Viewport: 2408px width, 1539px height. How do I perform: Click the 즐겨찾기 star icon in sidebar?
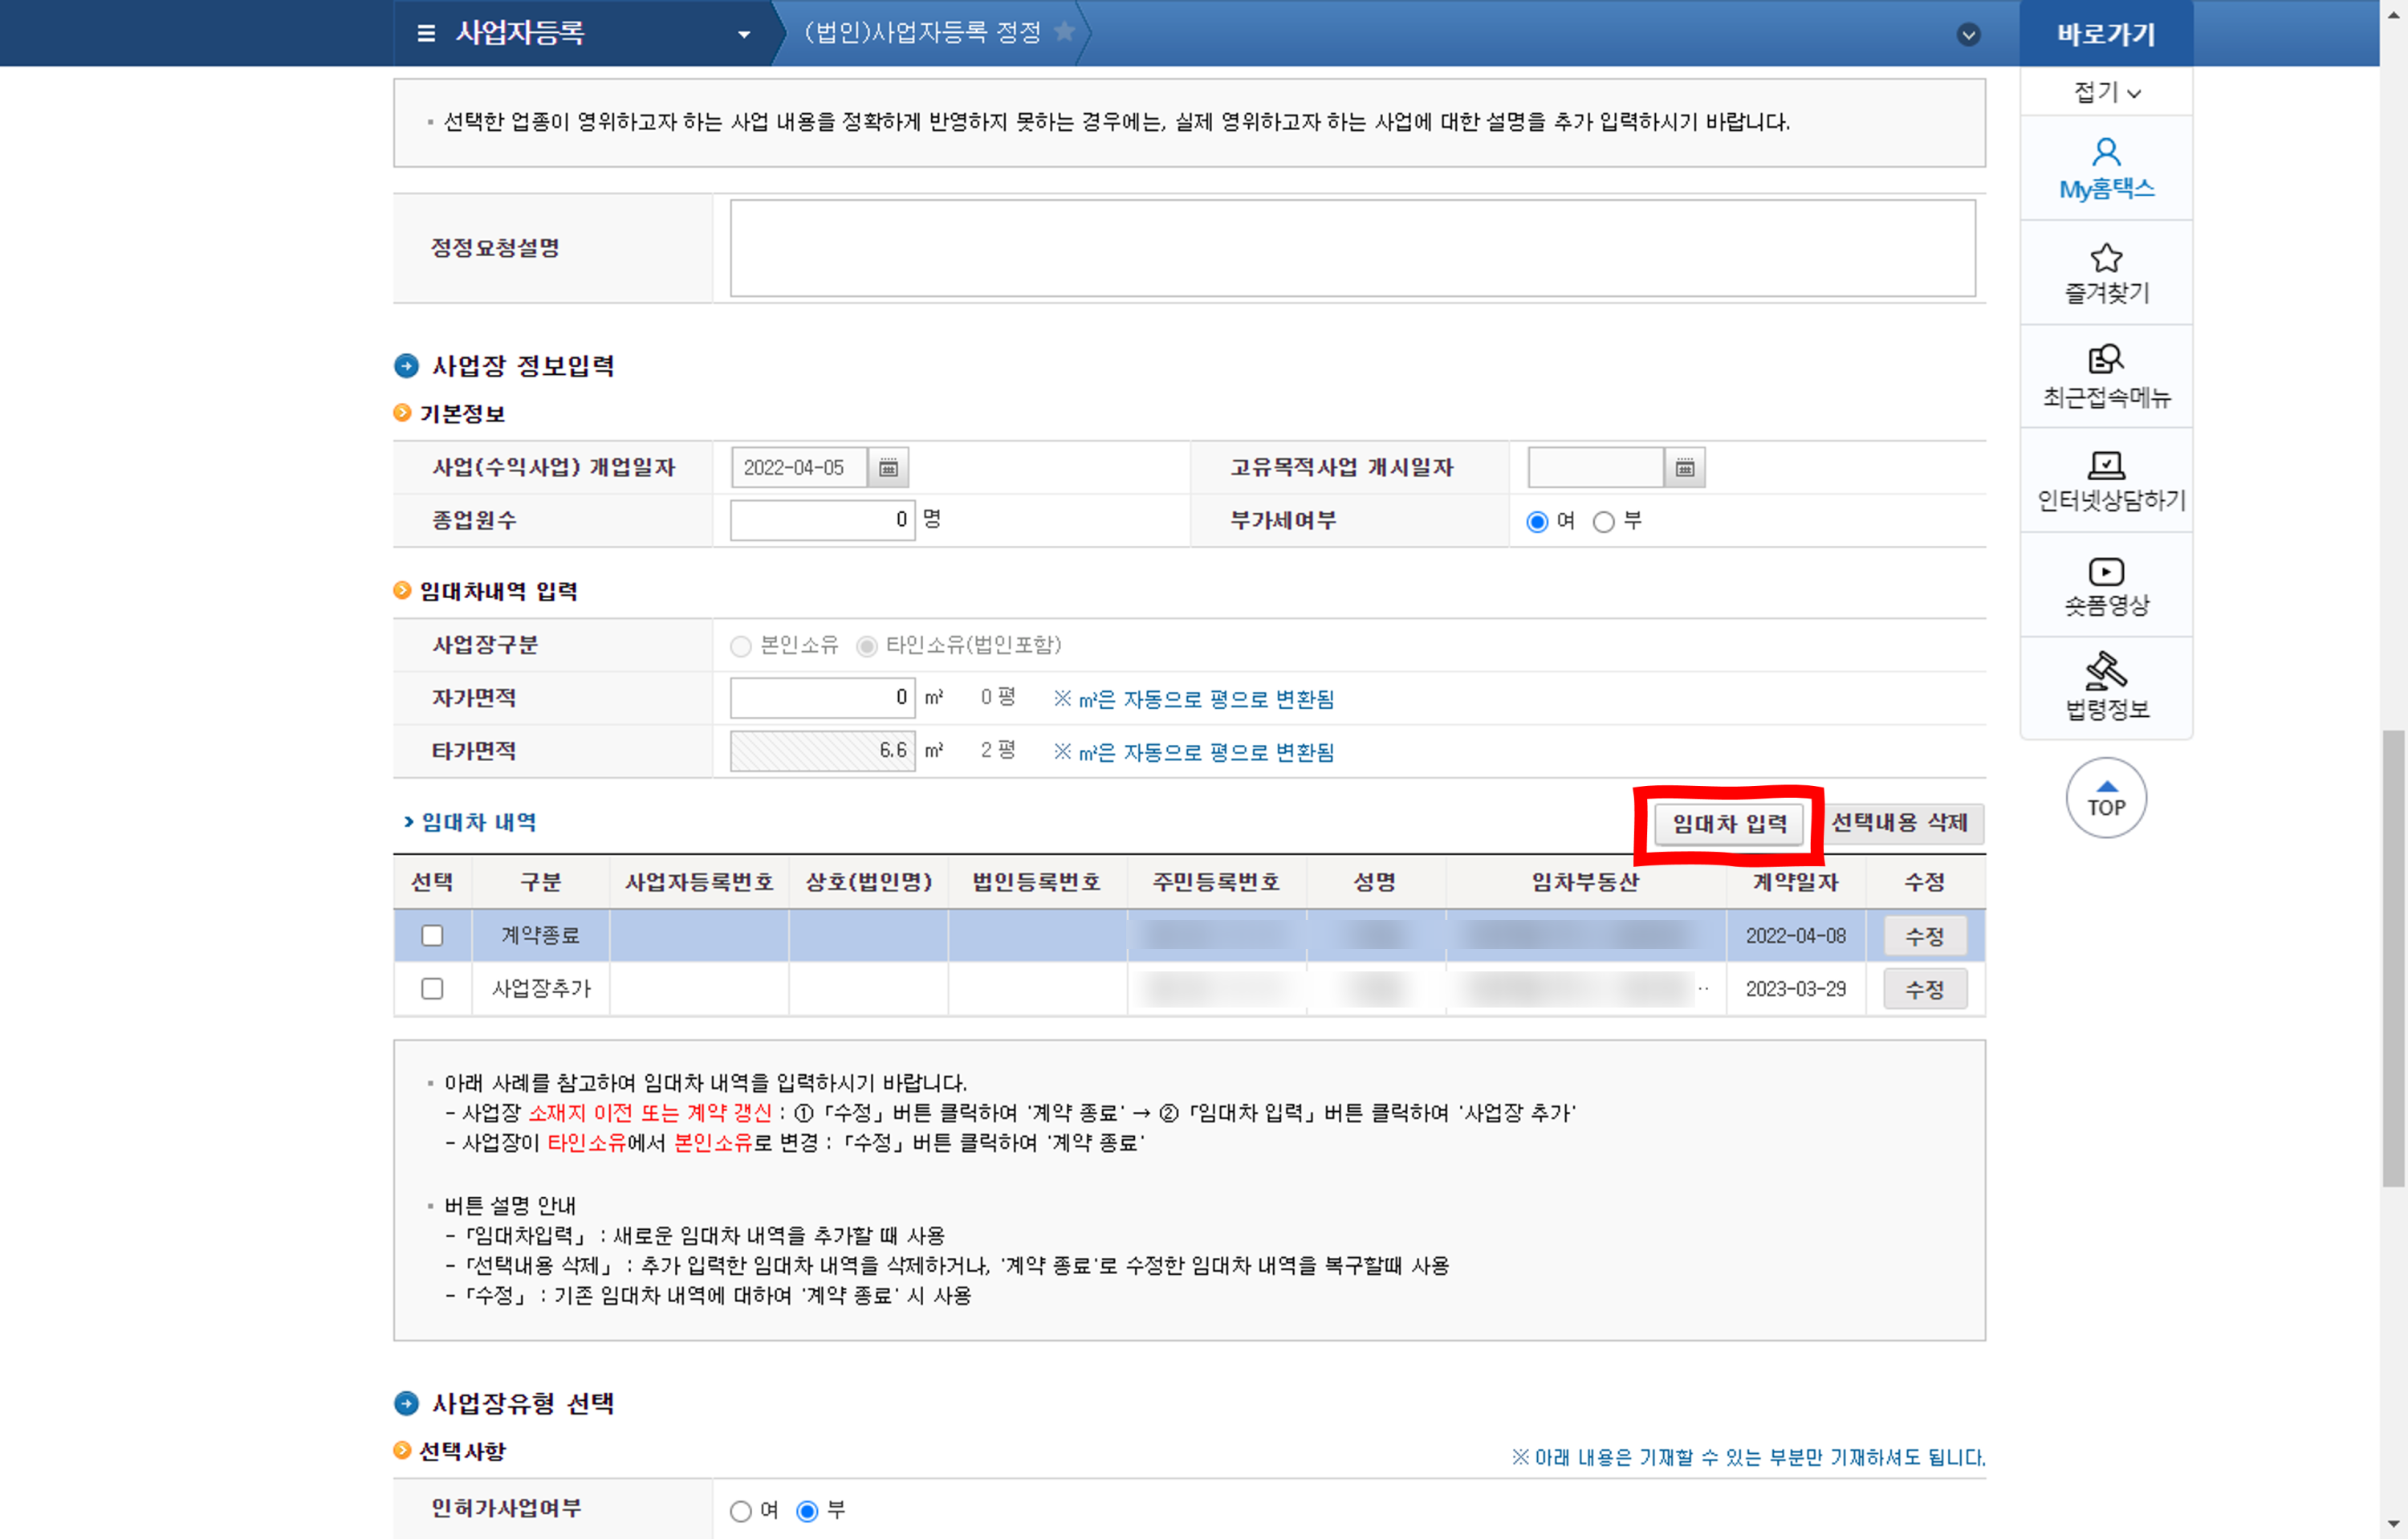click(x=2105, y=258)
